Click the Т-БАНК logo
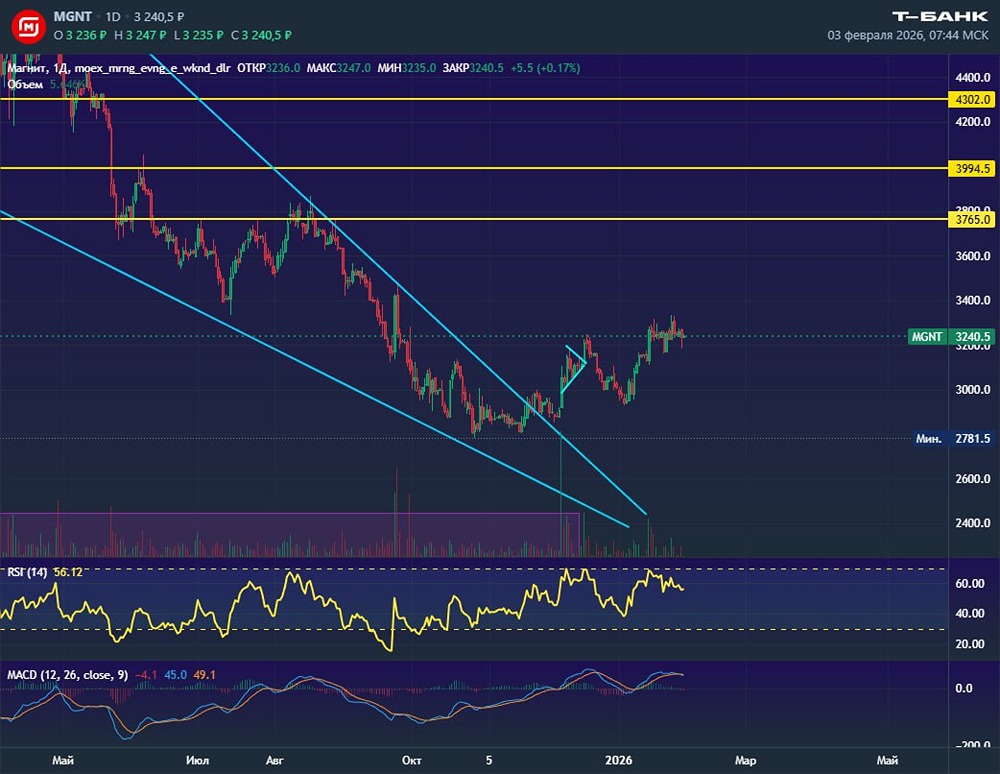This screenshot has width=1000, height=774. [940, 16]
